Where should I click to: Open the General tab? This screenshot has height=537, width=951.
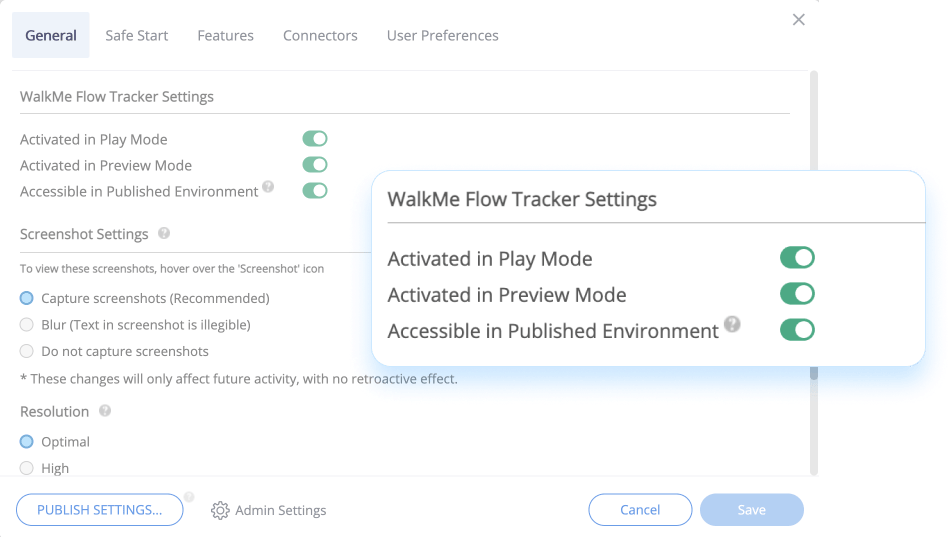pos(51,35)
